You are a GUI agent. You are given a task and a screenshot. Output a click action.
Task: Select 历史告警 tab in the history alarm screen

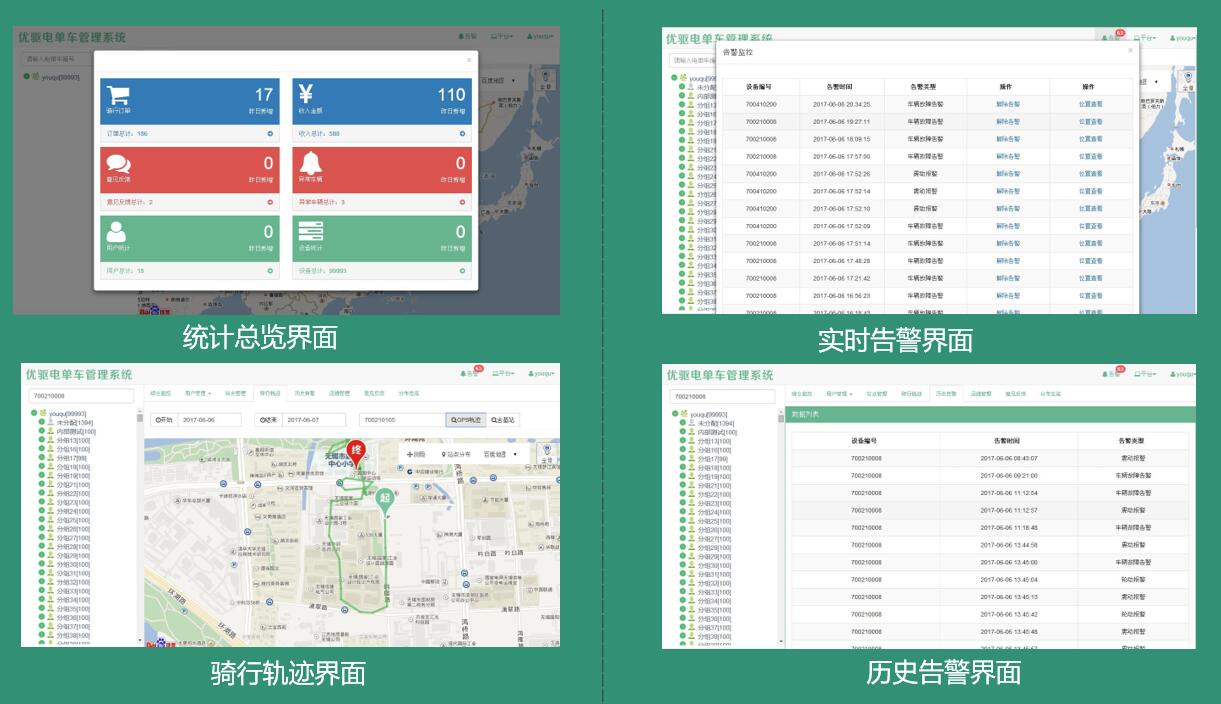[945, 394]
